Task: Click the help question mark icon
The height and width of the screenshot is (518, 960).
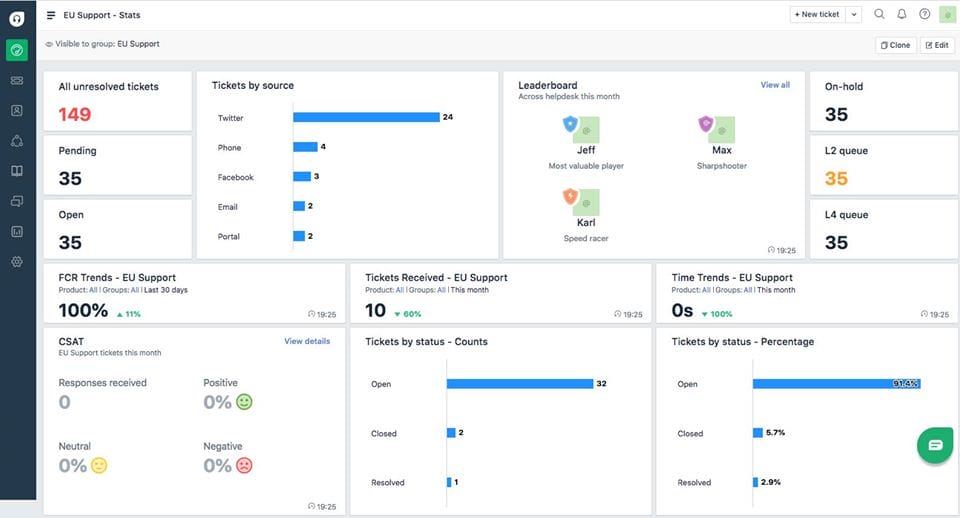Action: 924,14
